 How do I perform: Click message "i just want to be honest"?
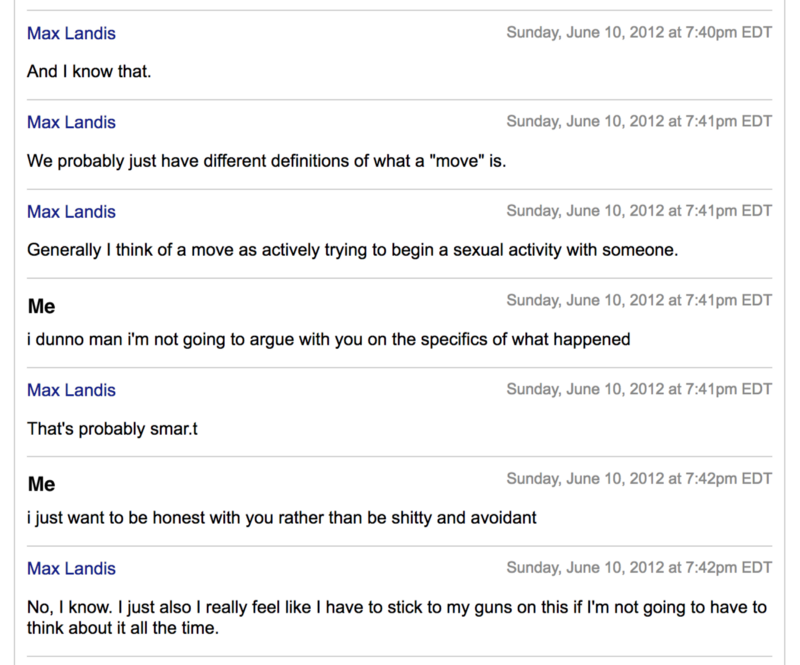click(x=282, y=518)
